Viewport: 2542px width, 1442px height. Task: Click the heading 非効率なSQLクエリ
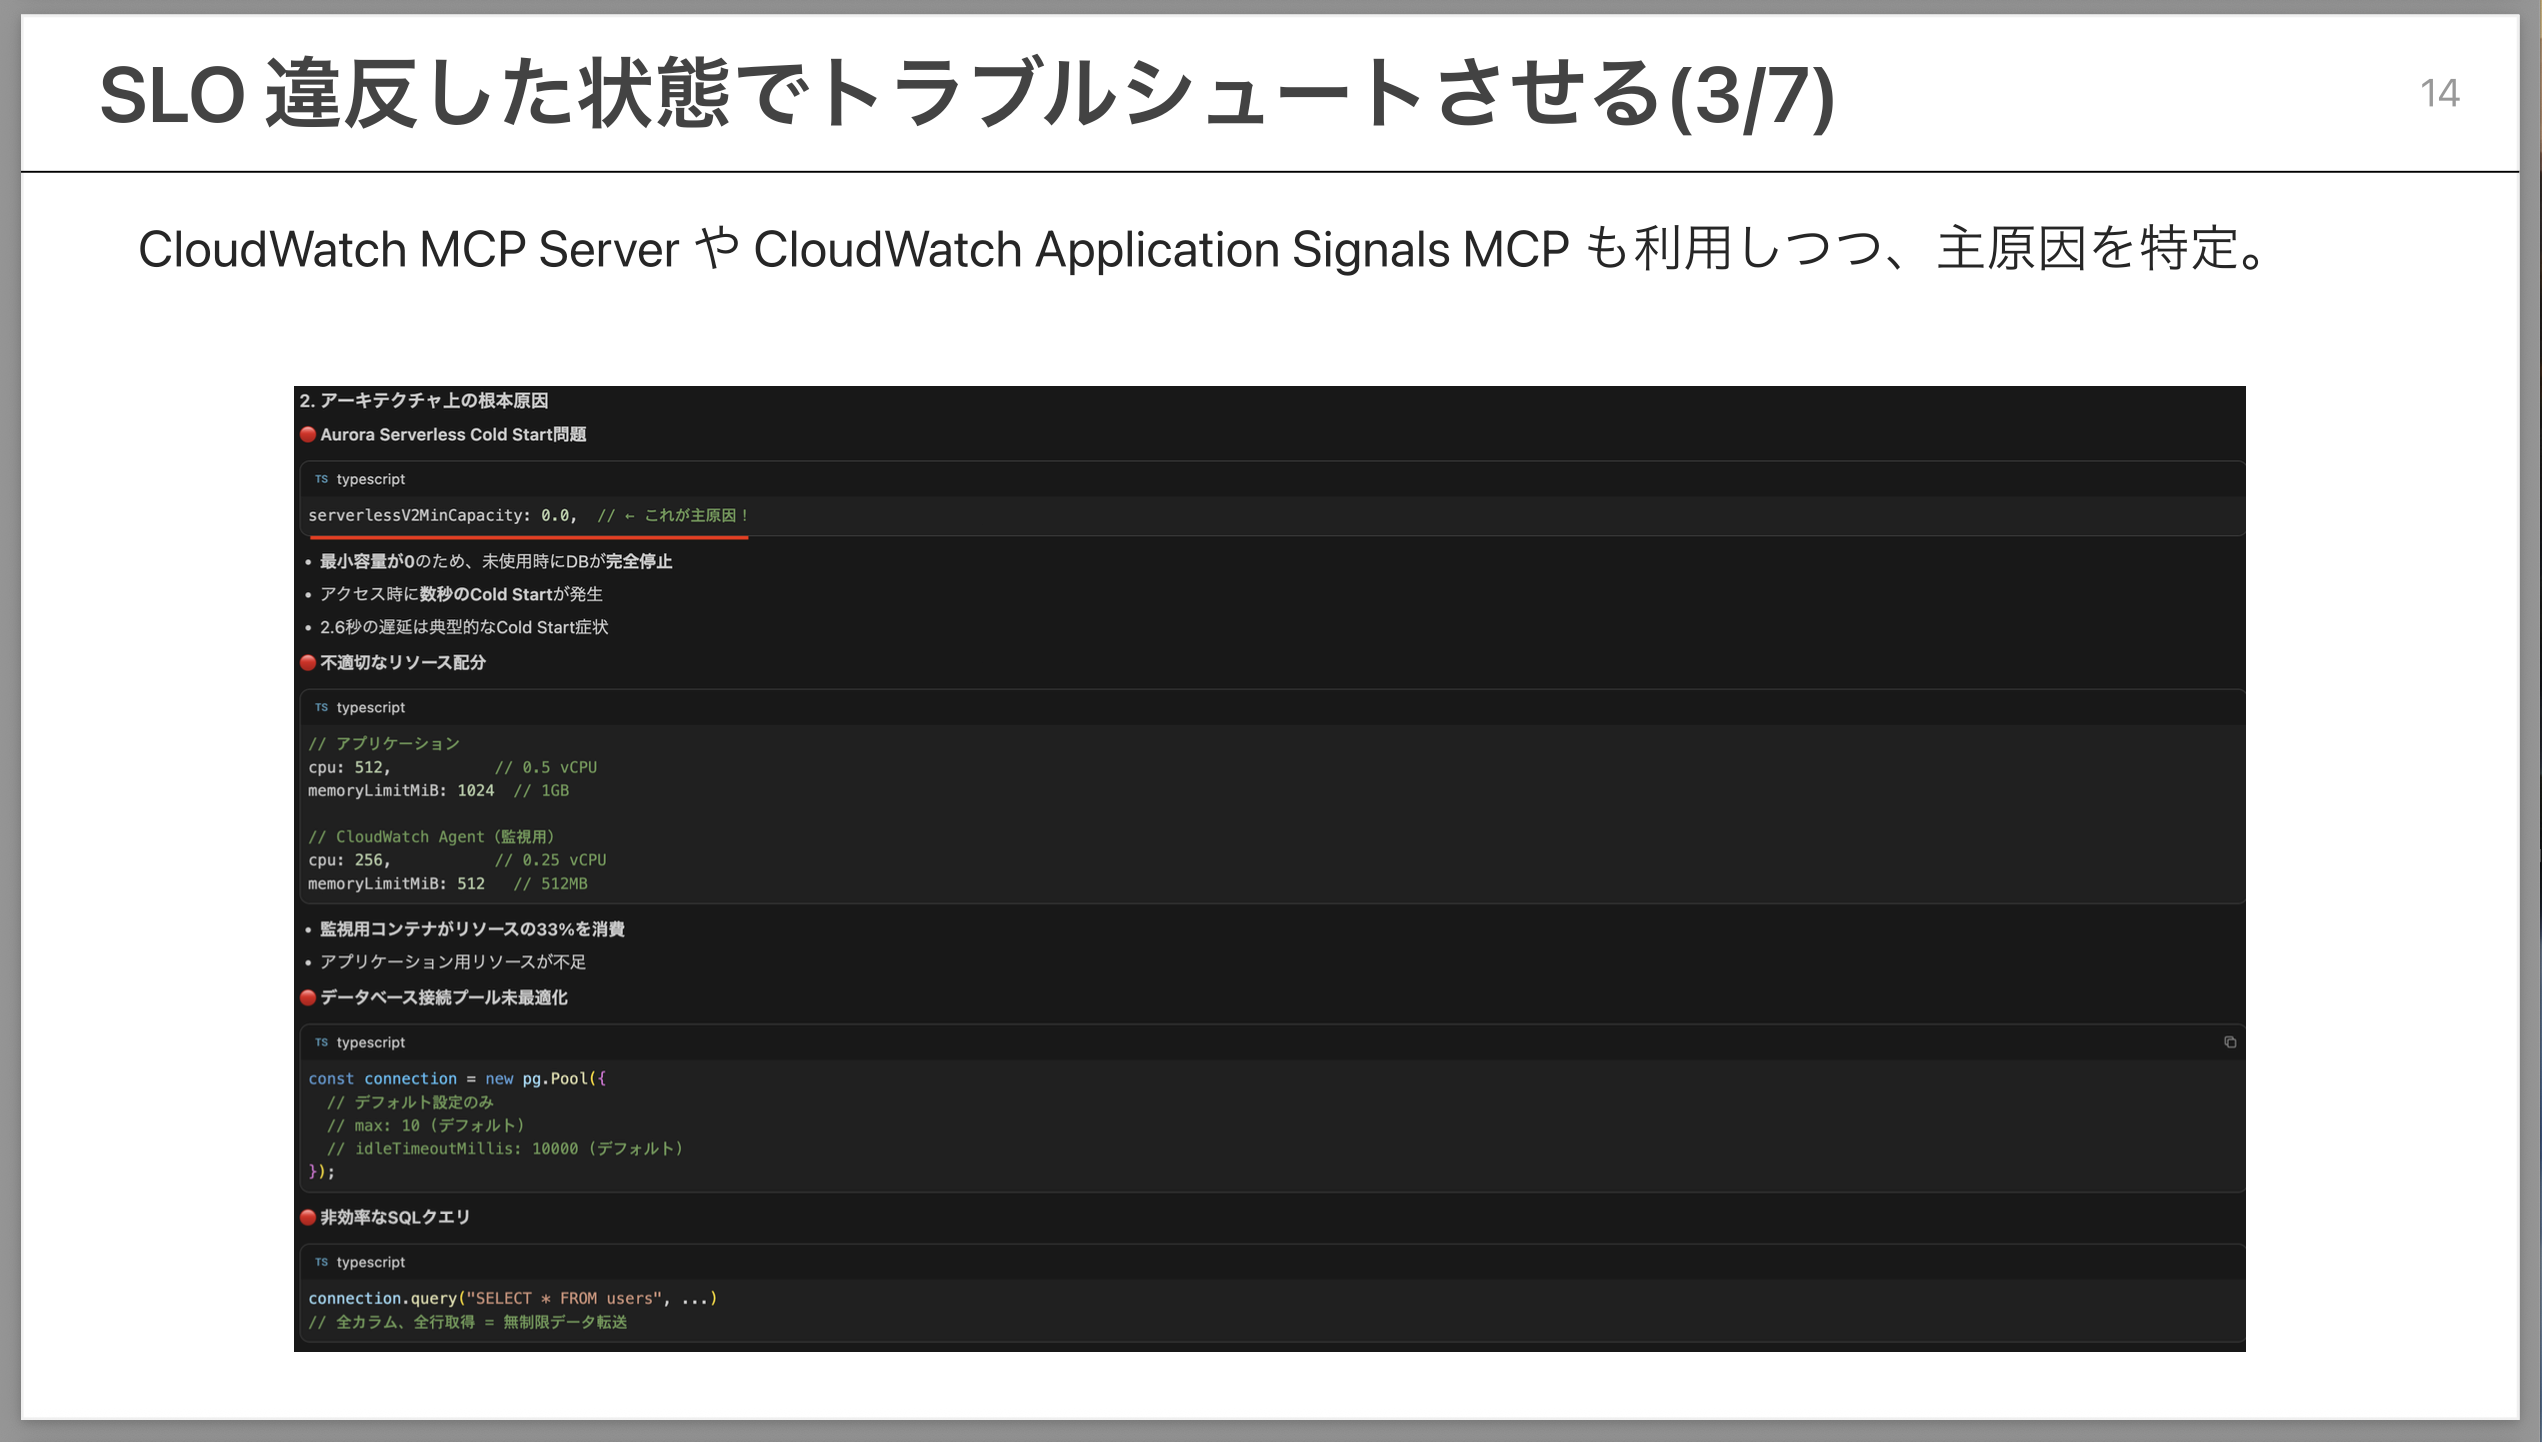(395, 1217)
